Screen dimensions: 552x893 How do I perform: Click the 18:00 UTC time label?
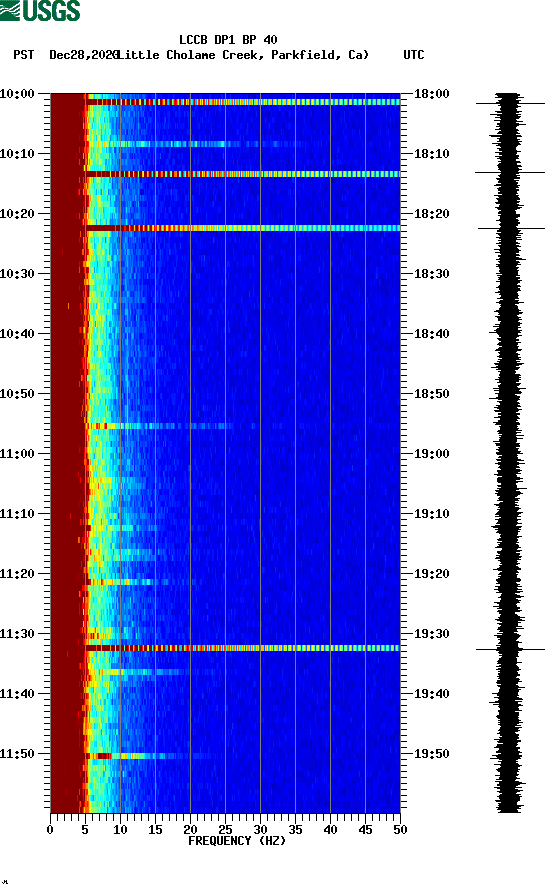(432, 93)
